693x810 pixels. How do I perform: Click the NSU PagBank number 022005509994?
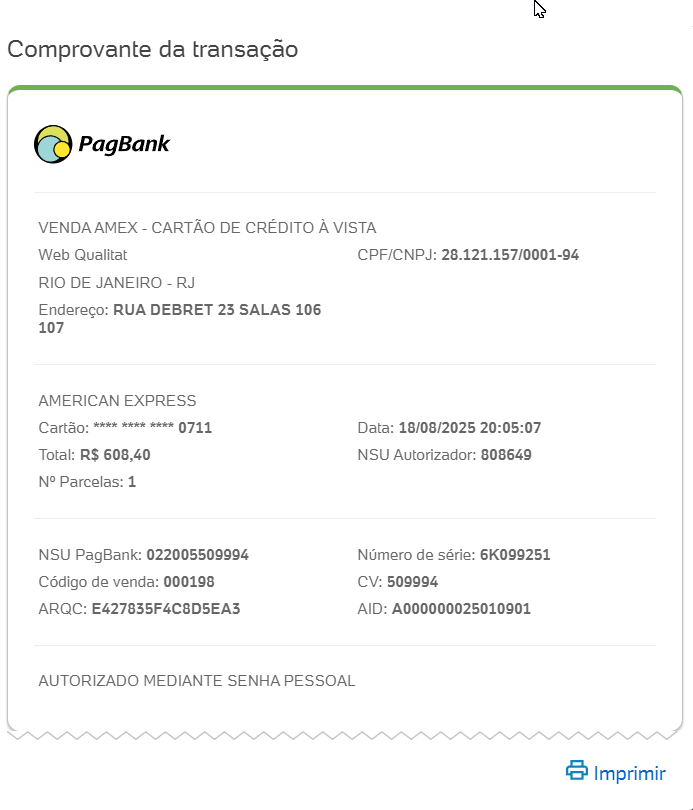point(197,555)
